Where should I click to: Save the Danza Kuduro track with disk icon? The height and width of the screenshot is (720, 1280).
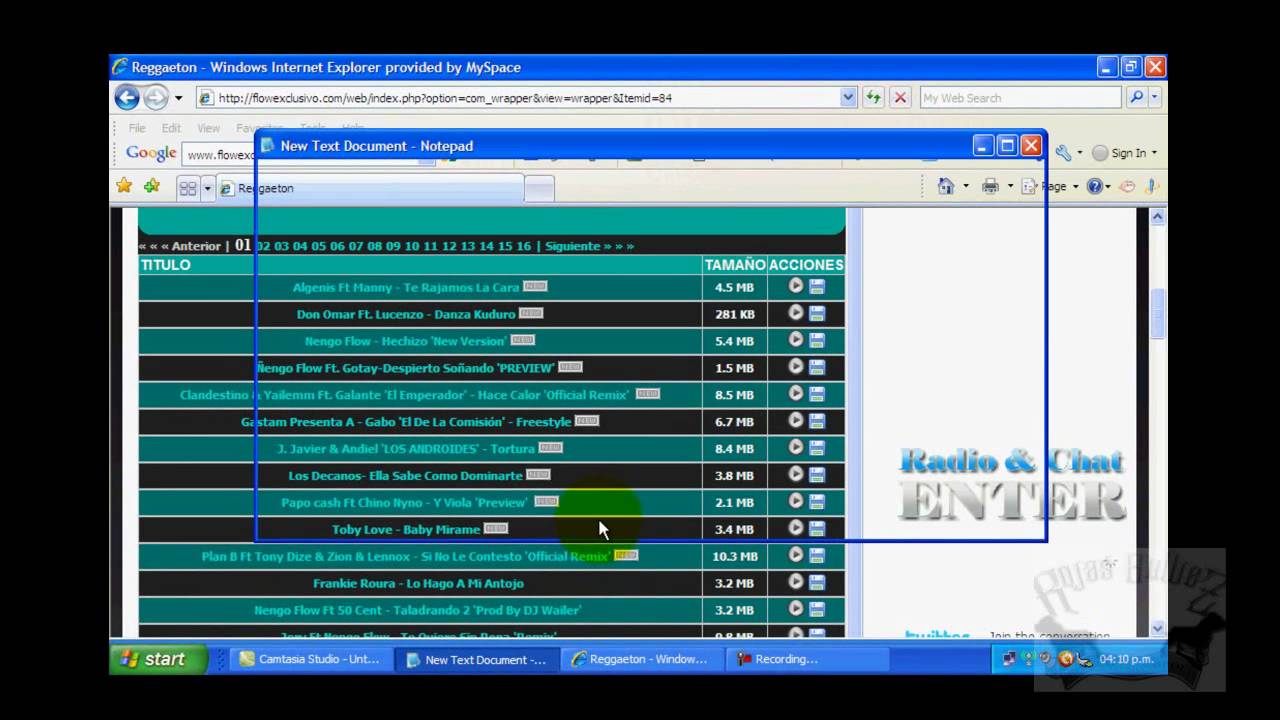pos(817,314)
